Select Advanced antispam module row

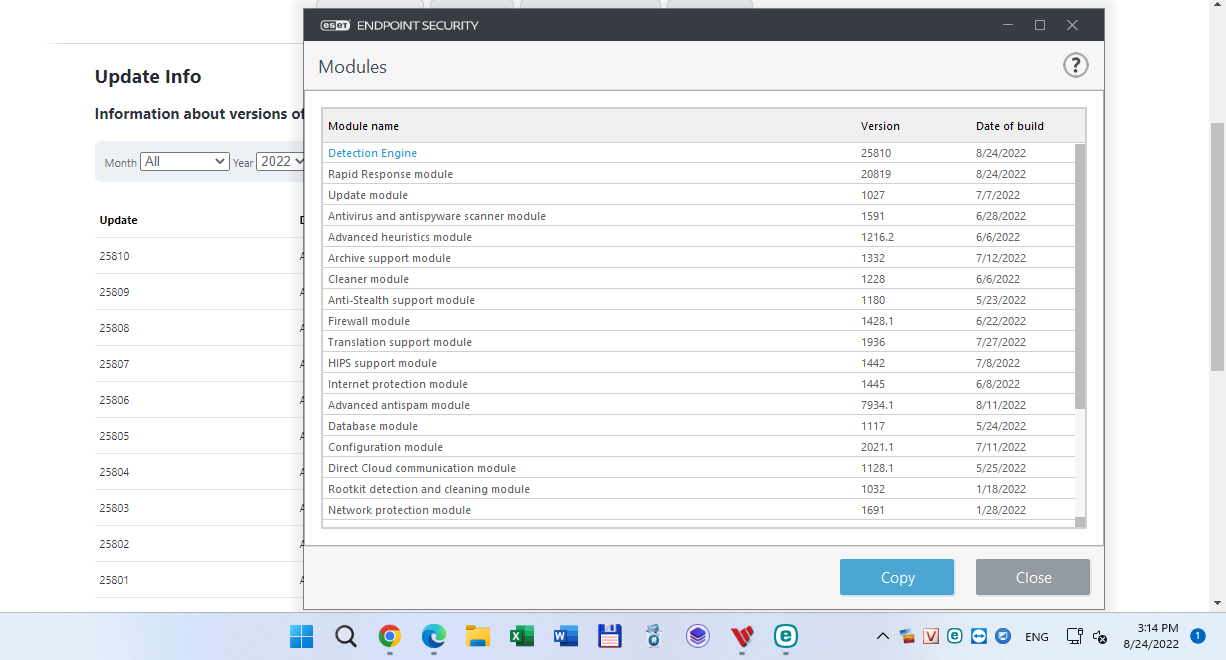[x=699, y=405]
